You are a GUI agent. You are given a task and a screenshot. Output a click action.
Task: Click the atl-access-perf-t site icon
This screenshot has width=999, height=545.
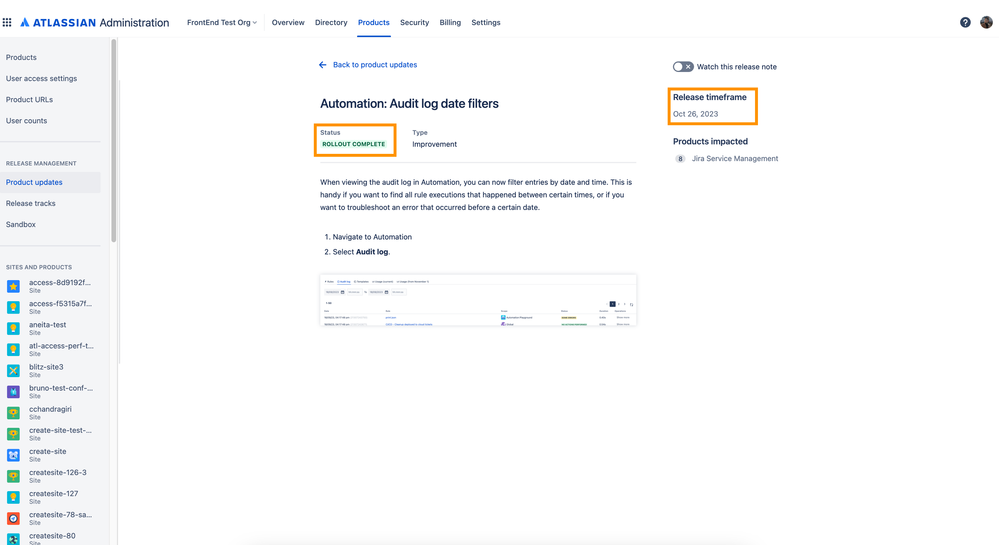[x=13, y=349]
